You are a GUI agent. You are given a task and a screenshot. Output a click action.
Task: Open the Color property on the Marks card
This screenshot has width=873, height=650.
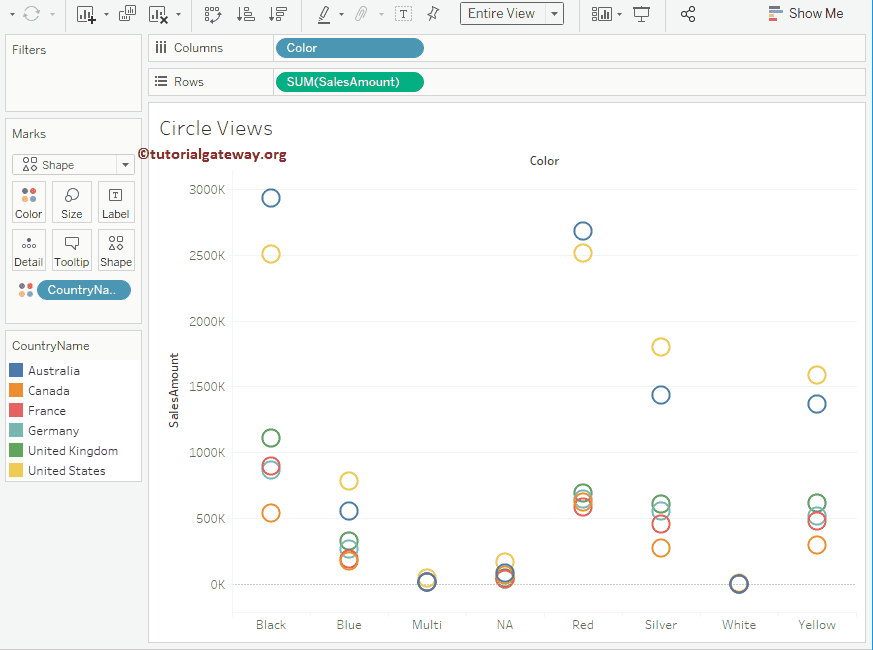[28, 201]
